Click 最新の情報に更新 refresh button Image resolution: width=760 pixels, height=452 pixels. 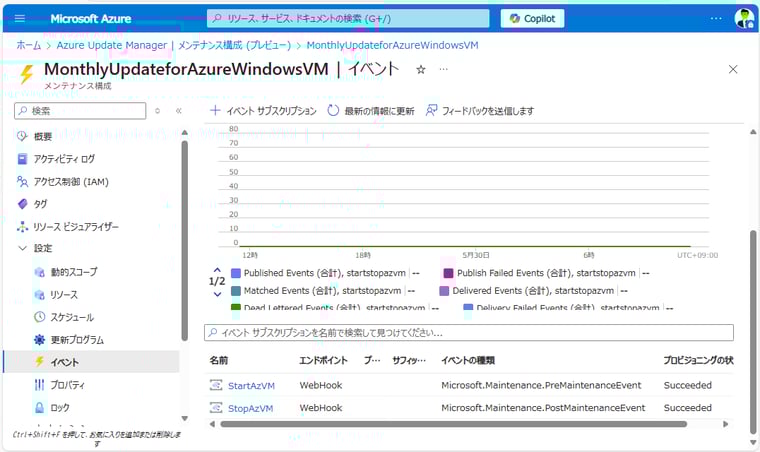pyautogui.click(x=371, y=111)
